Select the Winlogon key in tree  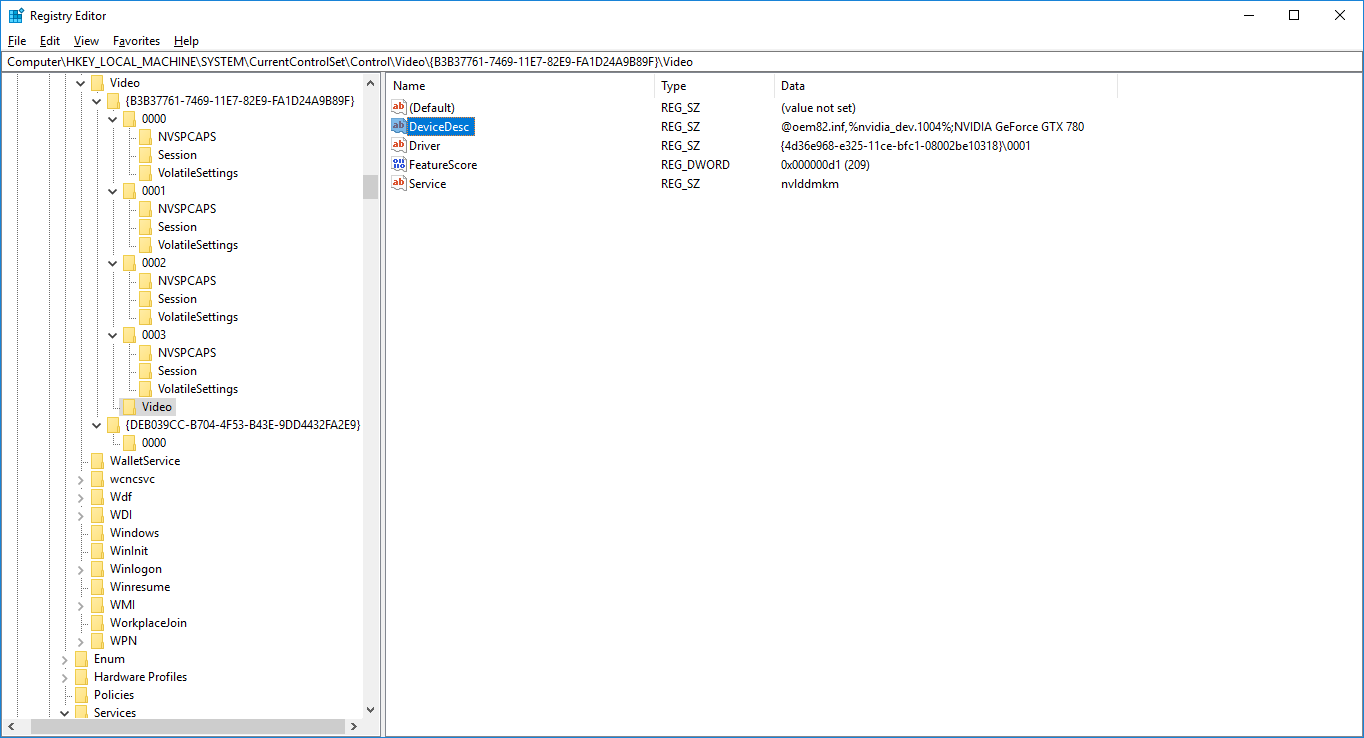[x=135, y=569]
